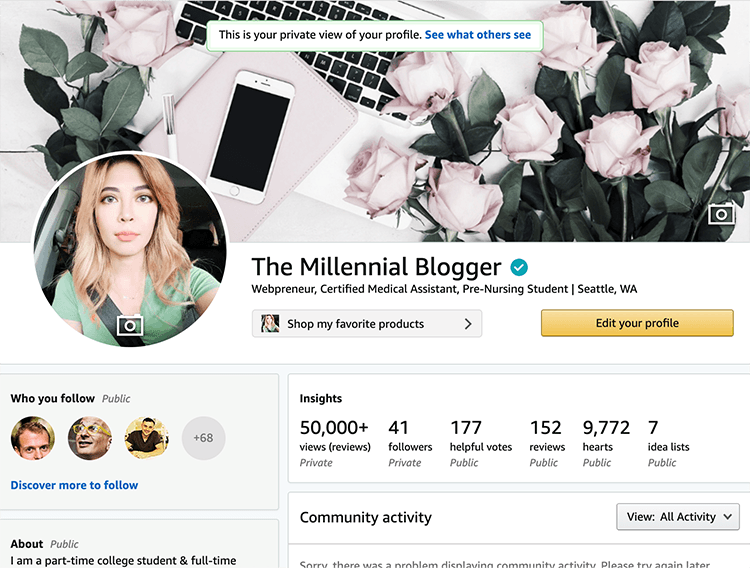750x568 pixels.
Task: Click the Insights heading
Action: point(320,399)
